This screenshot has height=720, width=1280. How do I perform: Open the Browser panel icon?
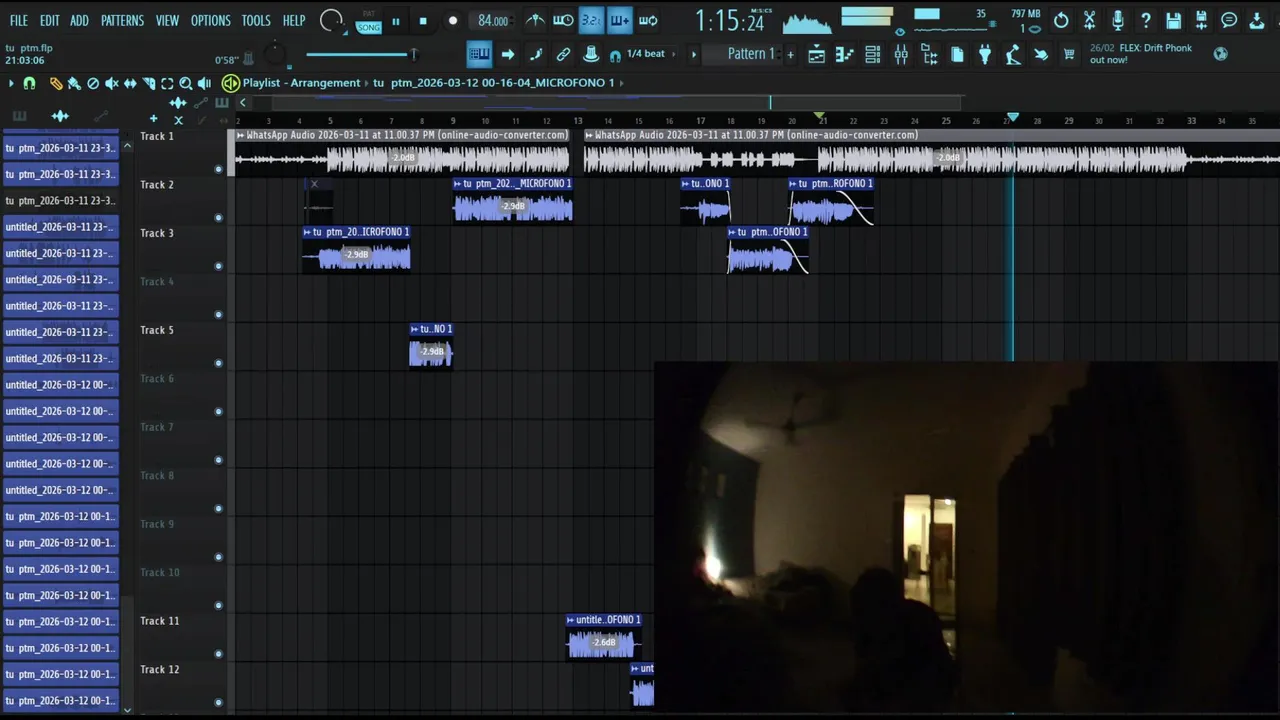click(929, 55)
